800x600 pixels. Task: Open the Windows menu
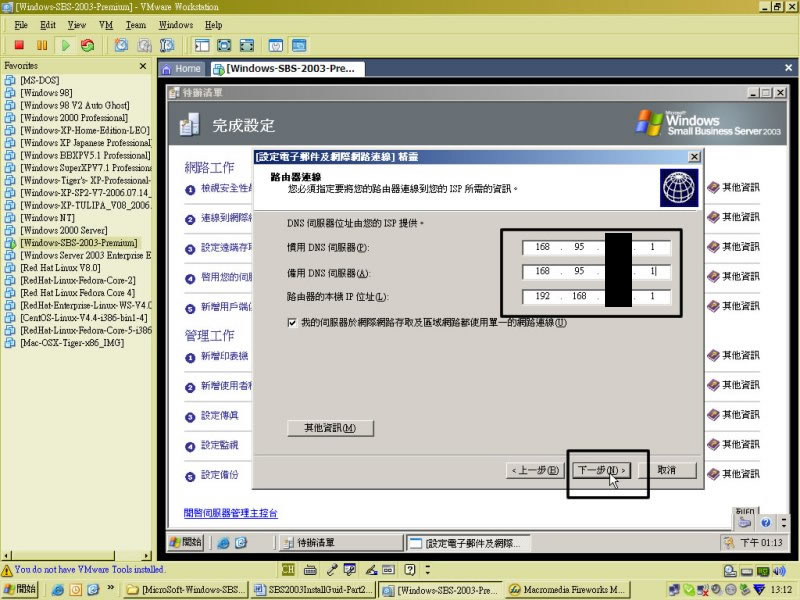[176, 25]
